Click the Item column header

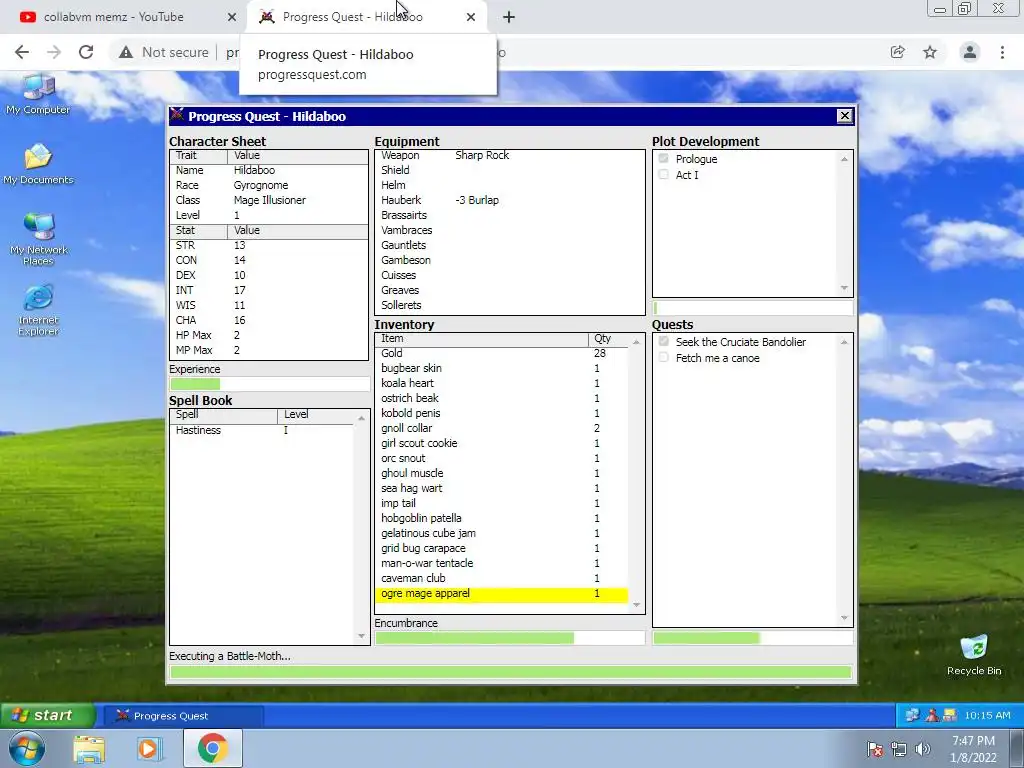pos(482,339)
